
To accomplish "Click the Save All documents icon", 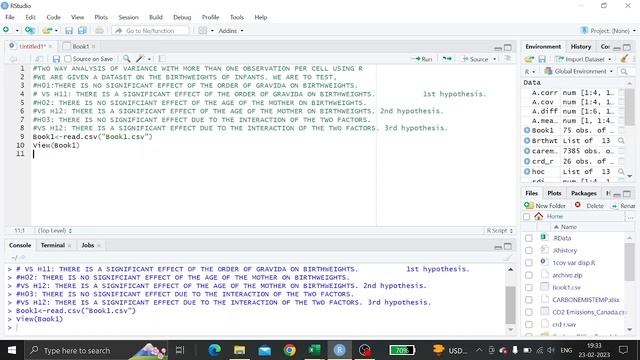I will click(82, 31).
